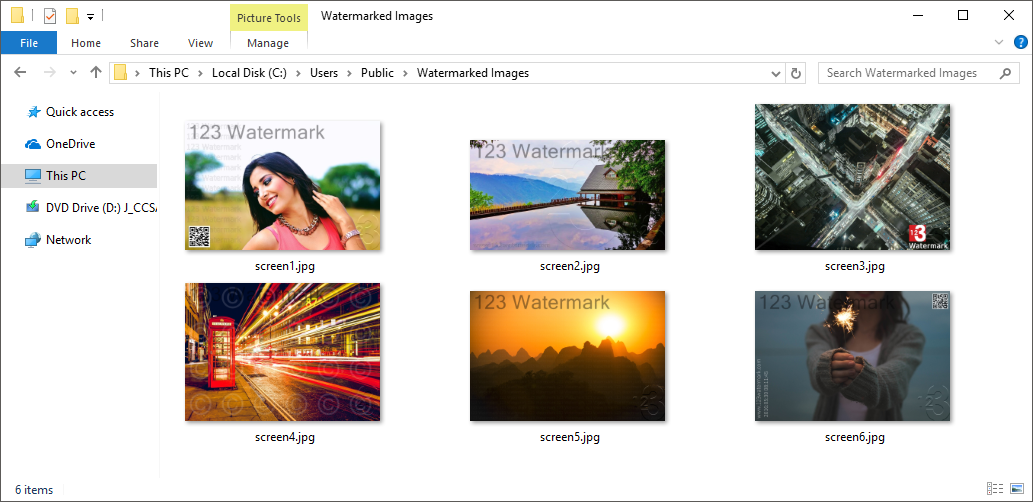
Task: Click Public in the address path
Action: [377, 73]
